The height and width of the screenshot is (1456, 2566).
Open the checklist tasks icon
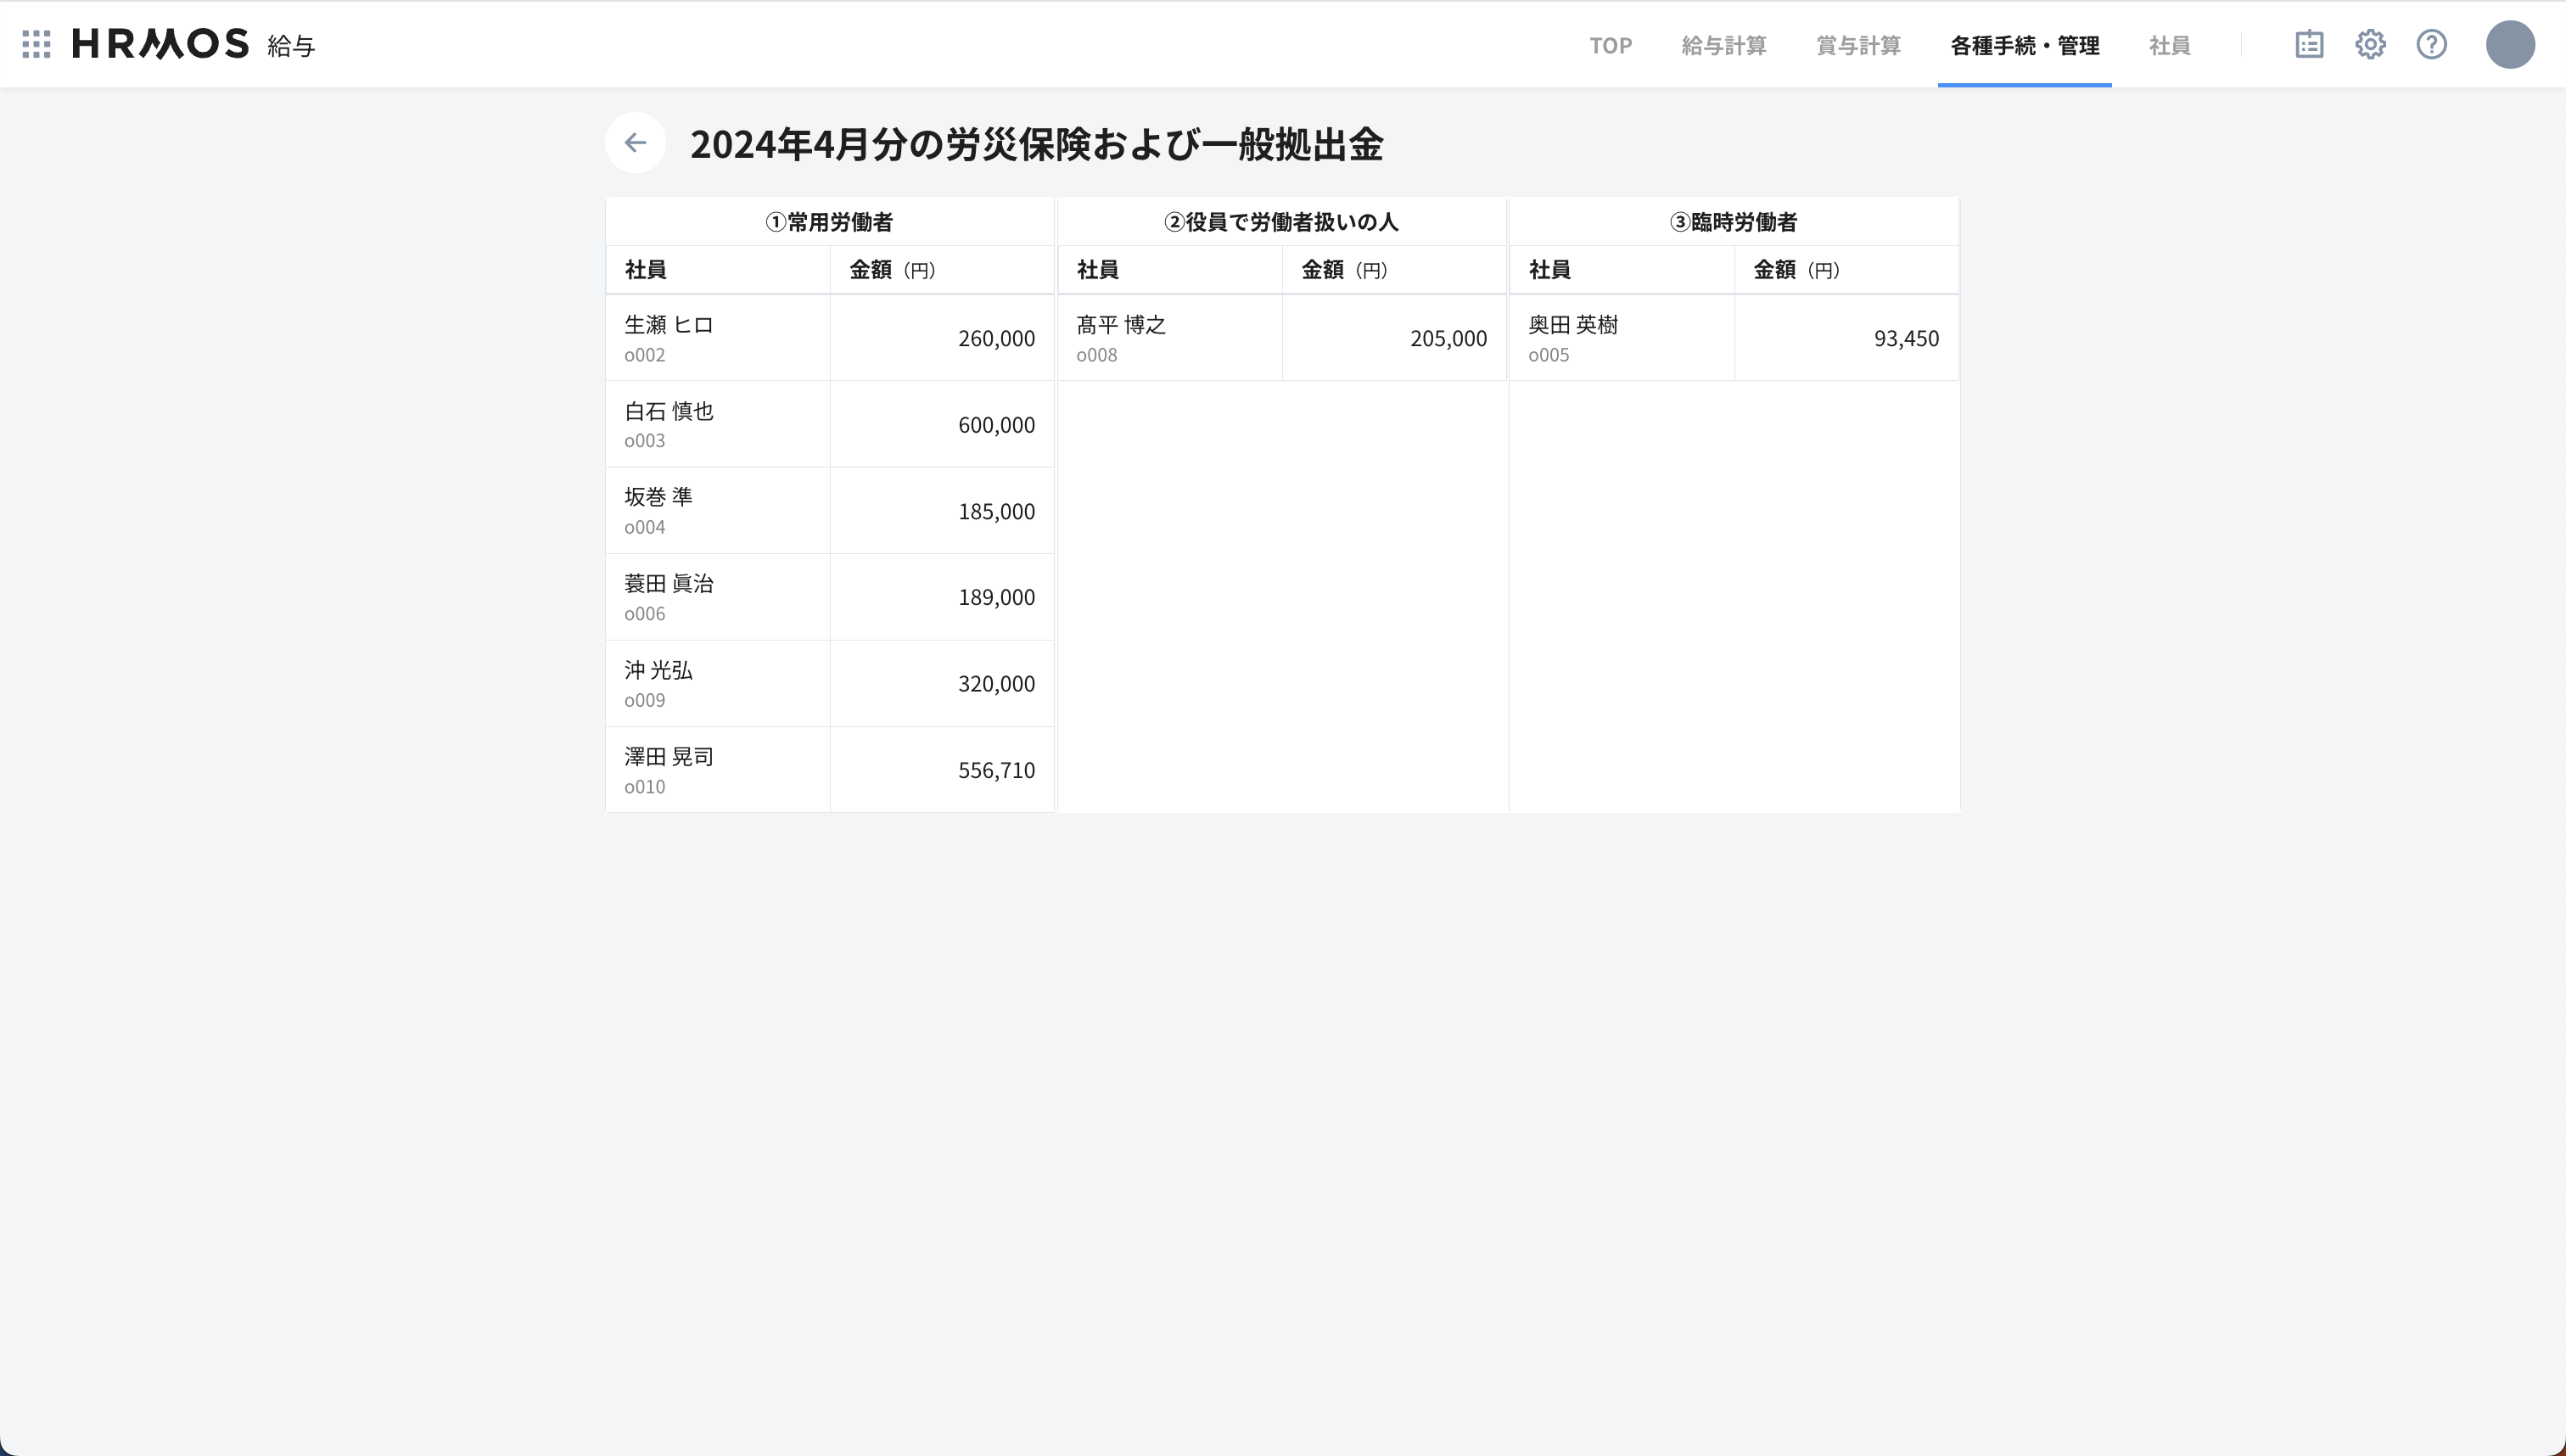pos(2309,44)
